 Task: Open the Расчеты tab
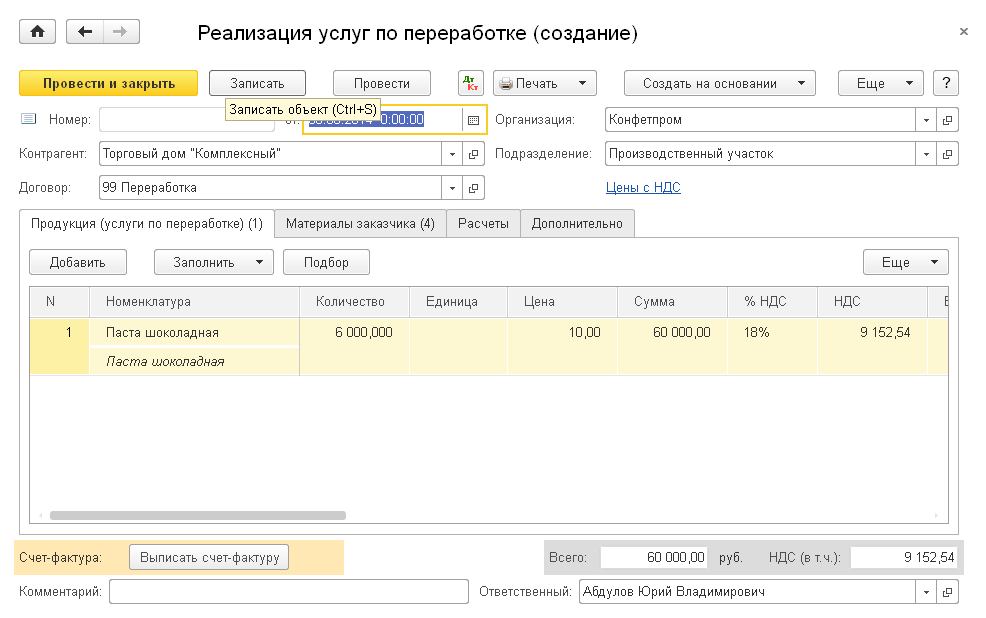pyautogui.click(x=483, y=224)
